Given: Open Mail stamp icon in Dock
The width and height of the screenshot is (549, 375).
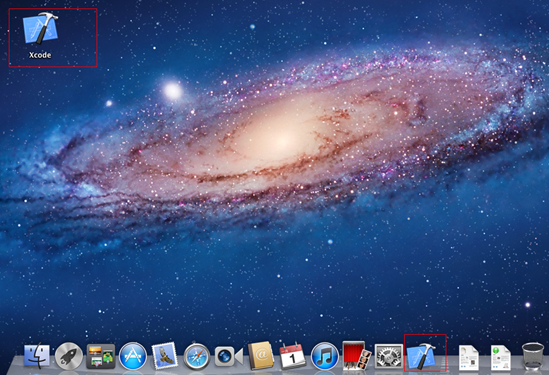Looking at the screenshot, I should 165,356.
